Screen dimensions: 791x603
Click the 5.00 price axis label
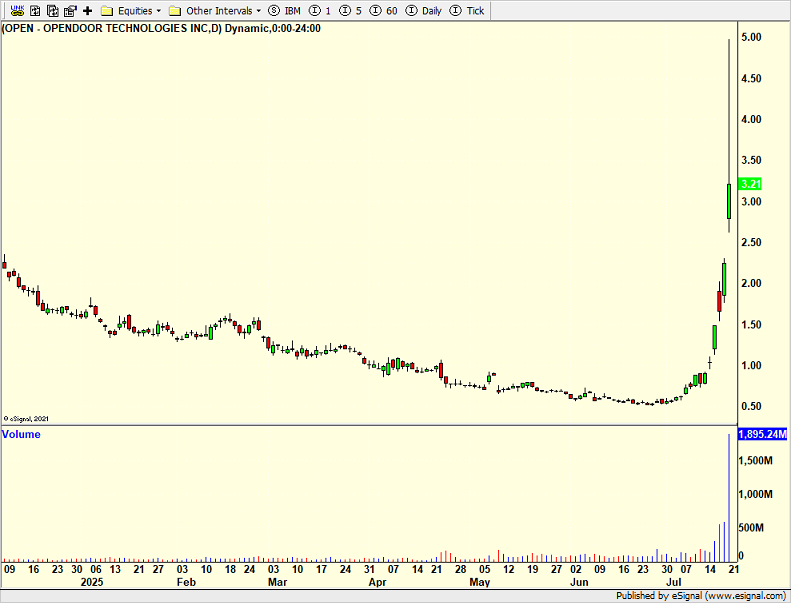coord(751,37)
